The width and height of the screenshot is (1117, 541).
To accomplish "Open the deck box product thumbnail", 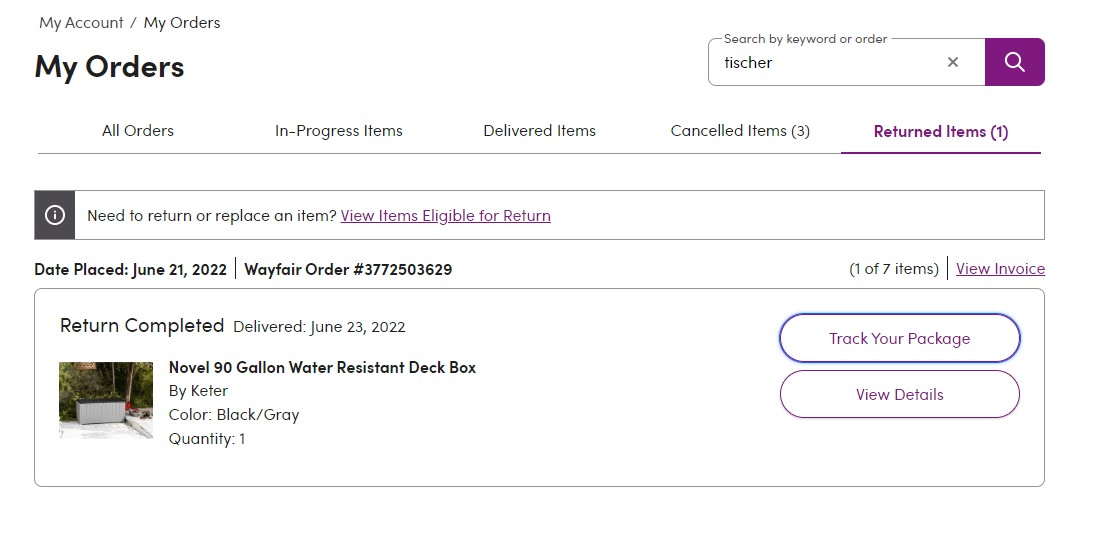I will pos(106,400).
